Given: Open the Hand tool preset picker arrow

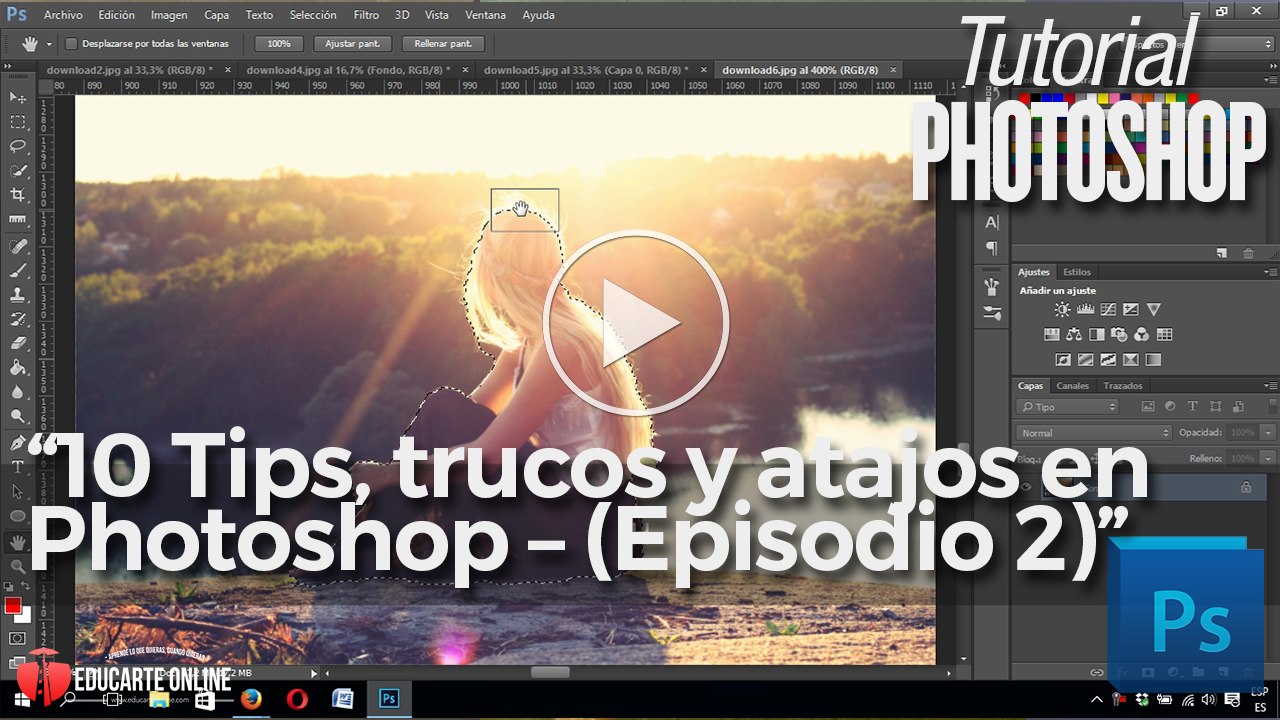Looking at the screenshot, I should tap(49, 44).
